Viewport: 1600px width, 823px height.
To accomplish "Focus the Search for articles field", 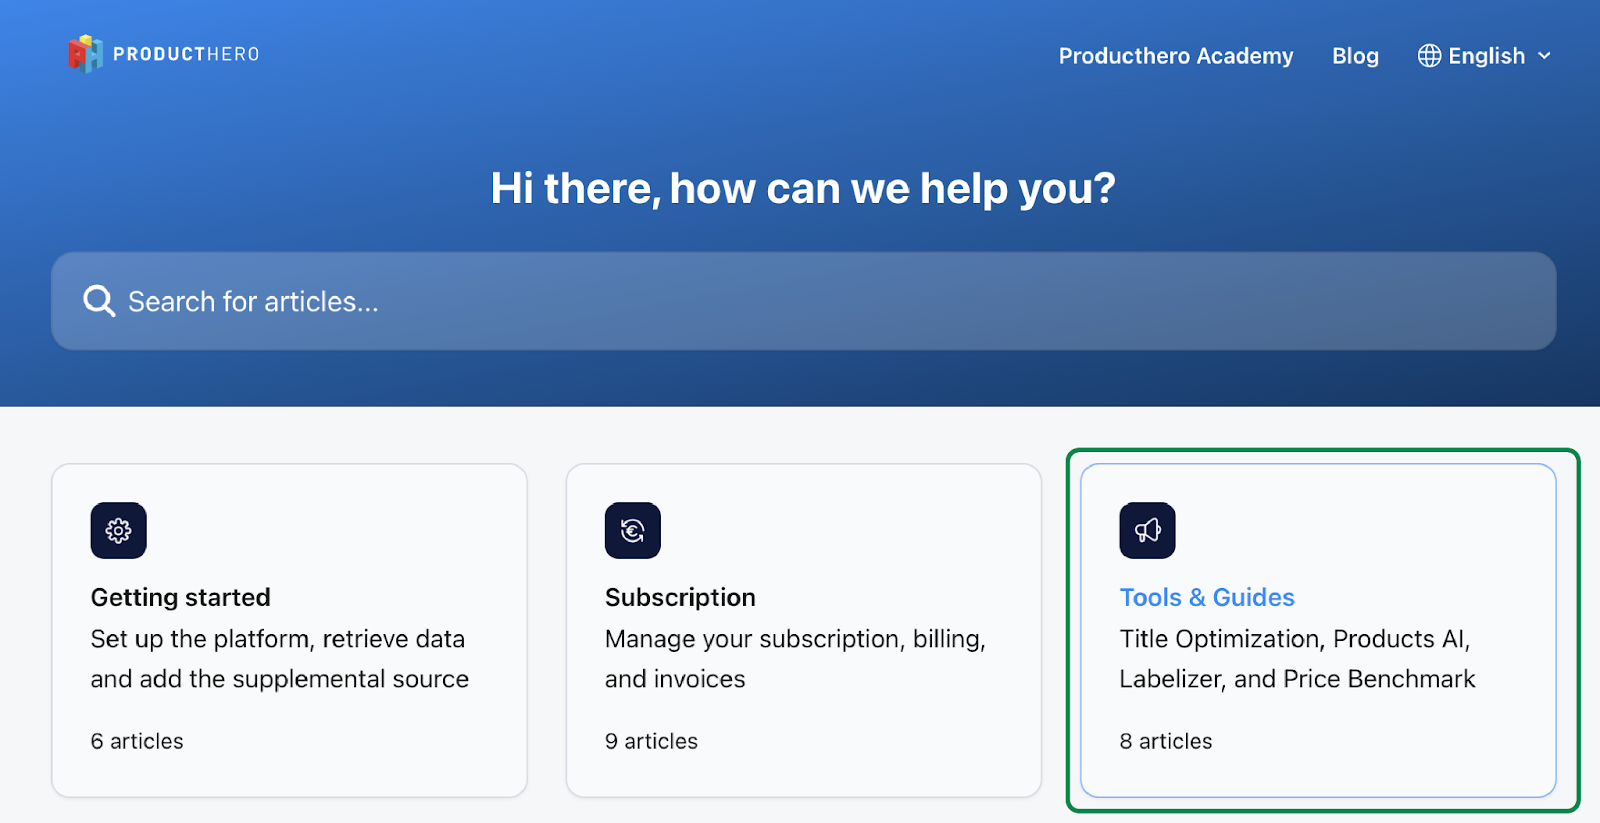I will [803, 301].
